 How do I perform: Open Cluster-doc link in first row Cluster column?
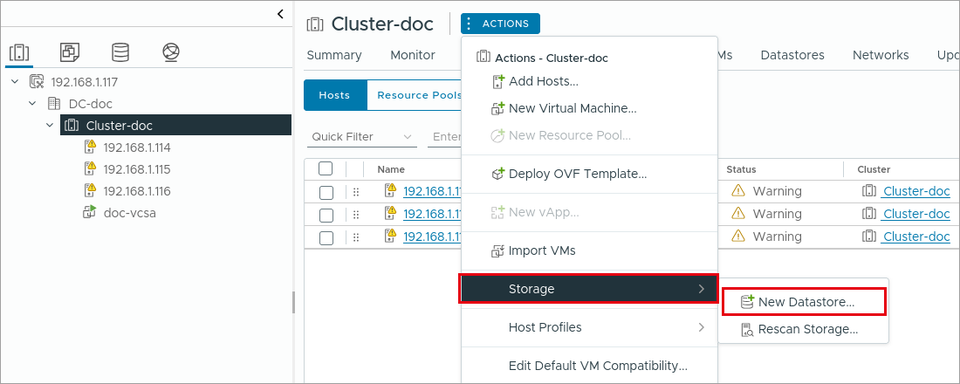coord(915,191)
